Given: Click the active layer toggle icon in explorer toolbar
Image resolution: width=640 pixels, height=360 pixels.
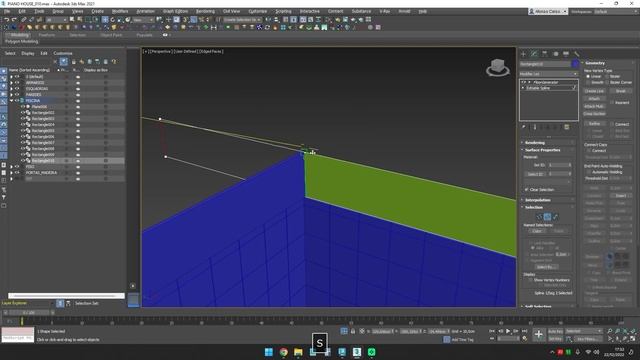Looking at the screenshot, I should point(64,62).
